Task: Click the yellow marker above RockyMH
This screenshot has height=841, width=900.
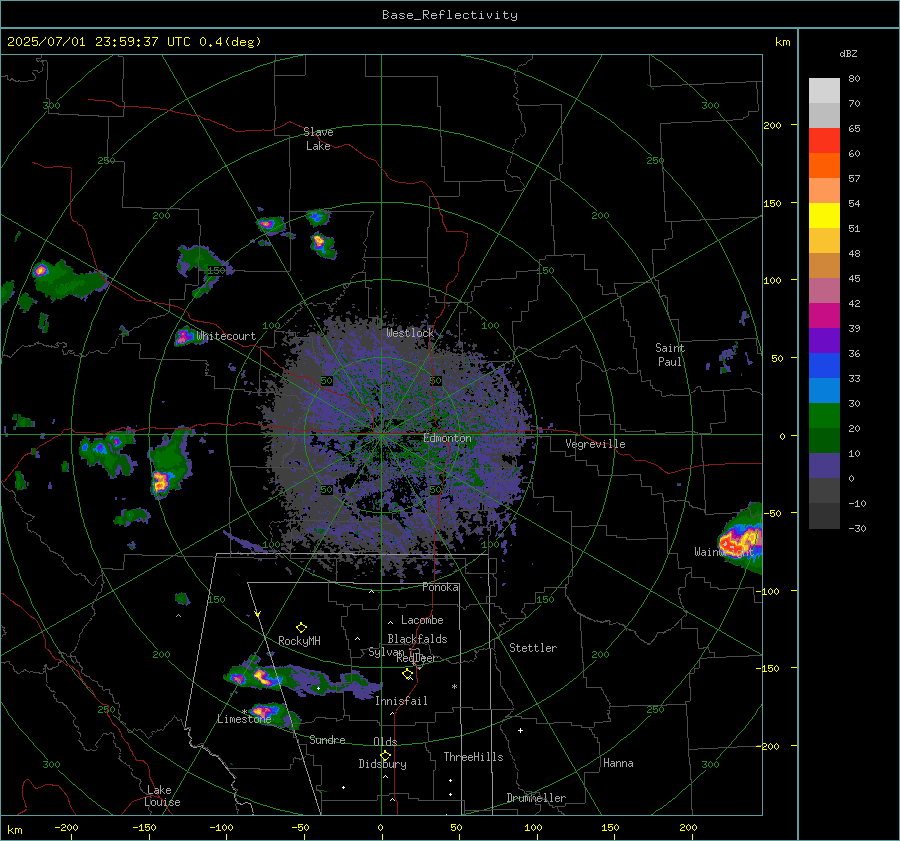Action: click(x=301, y=627)
